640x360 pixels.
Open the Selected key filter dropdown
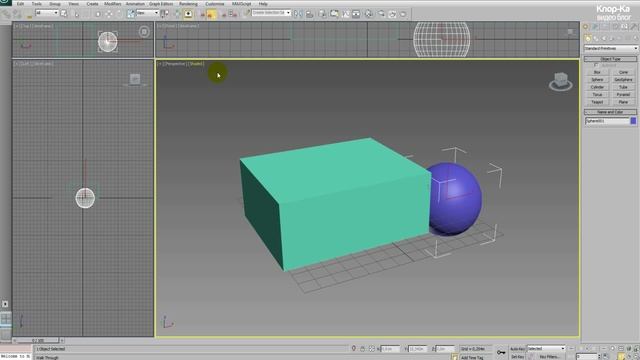tap(546, 349)
